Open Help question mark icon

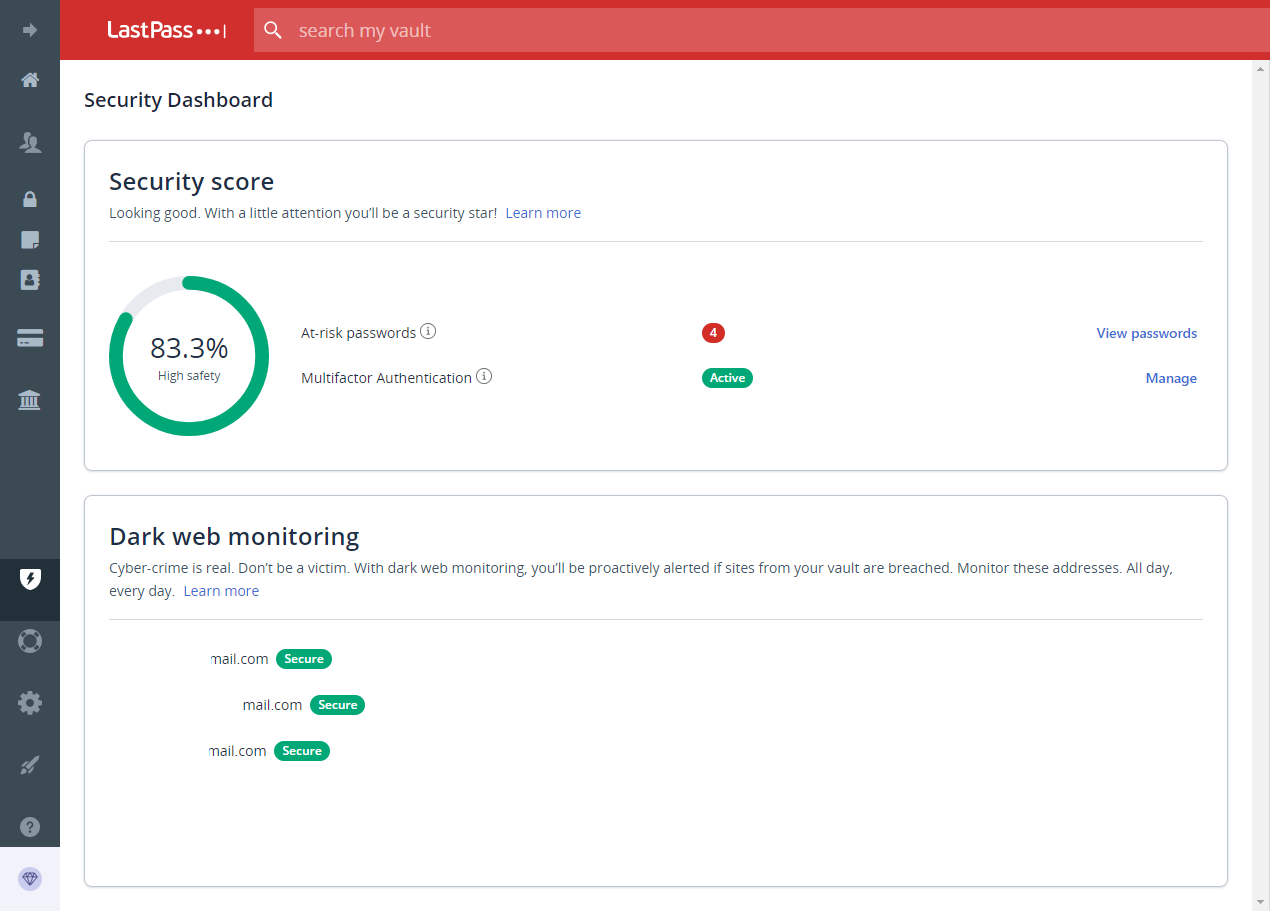30,827
